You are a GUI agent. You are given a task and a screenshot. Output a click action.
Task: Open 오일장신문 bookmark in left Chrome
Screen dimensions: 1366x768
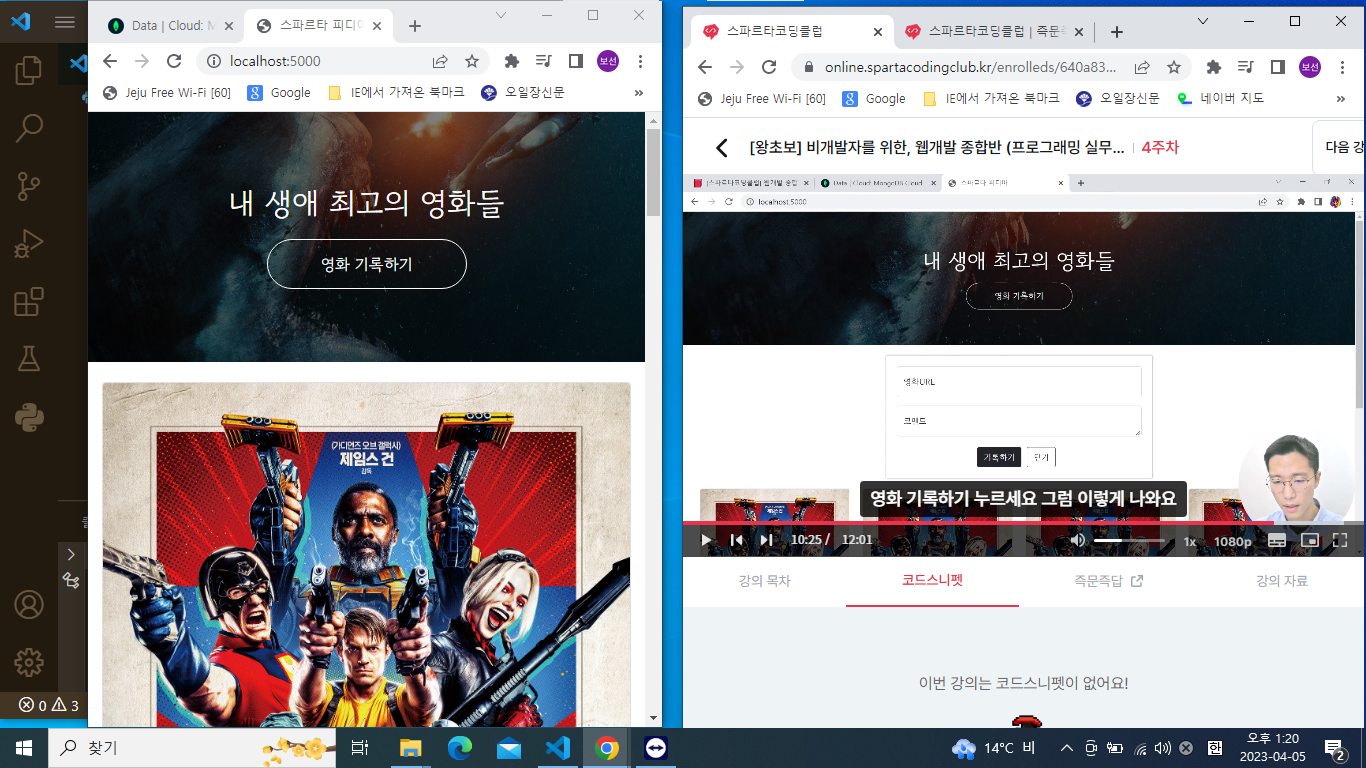pos(523,93)
